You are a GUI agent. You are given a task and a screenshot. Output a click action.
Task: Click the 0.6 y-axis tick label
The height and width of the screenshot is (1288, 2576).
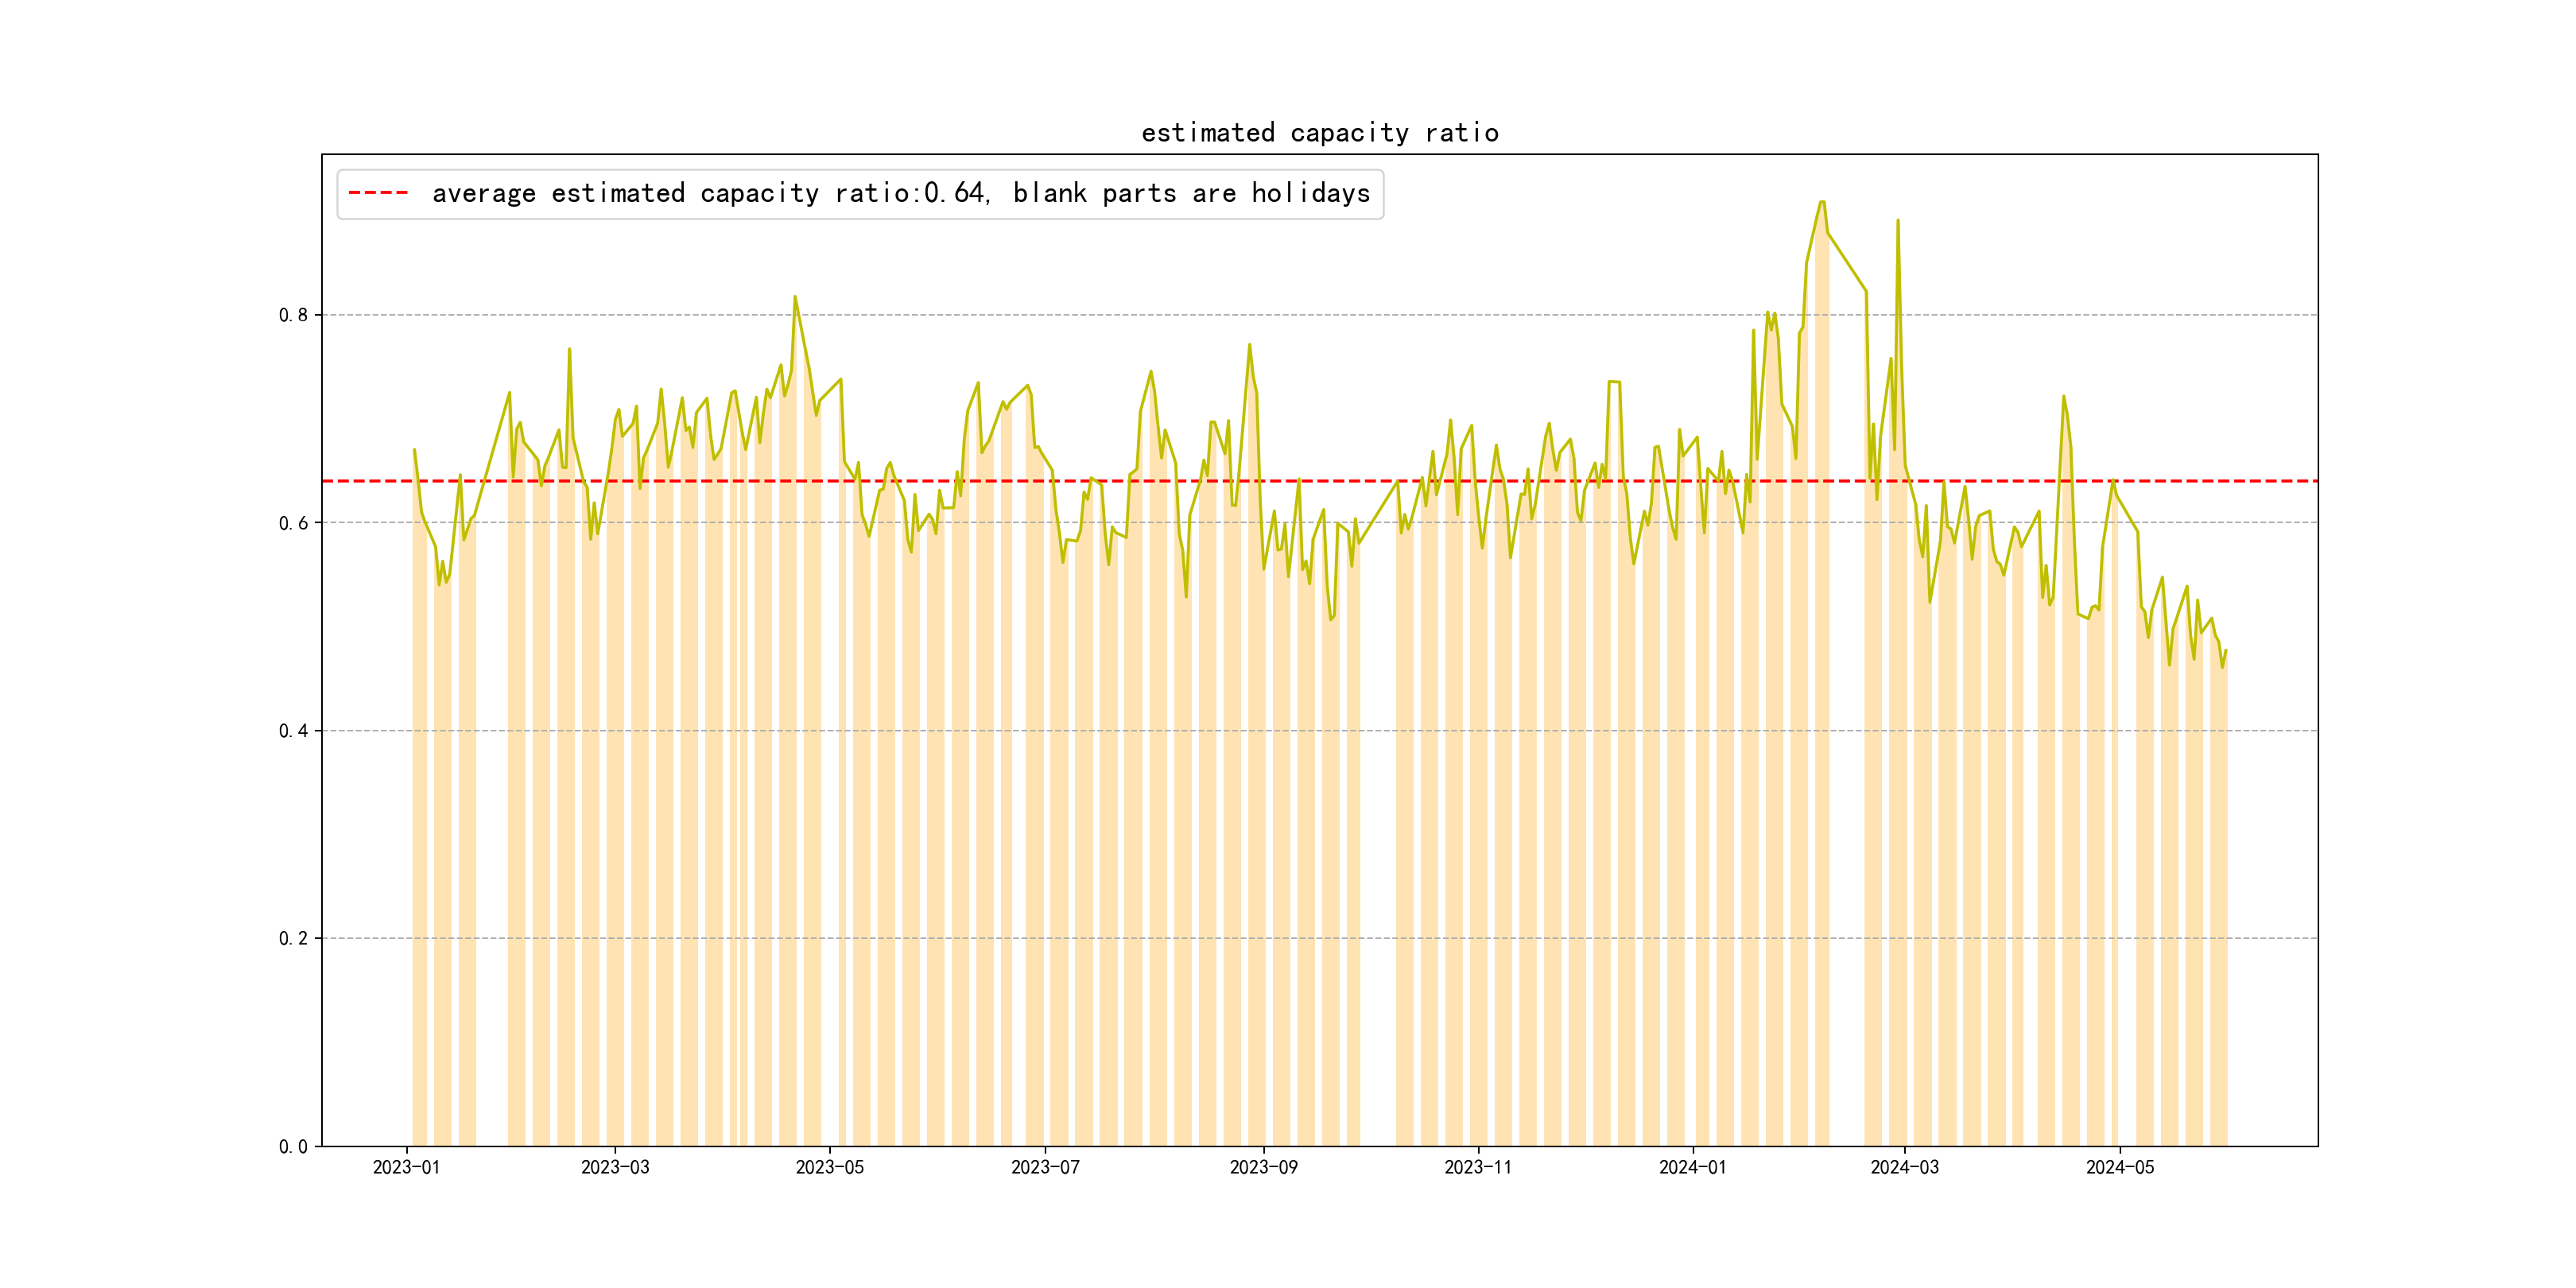[x=293, y=523]
